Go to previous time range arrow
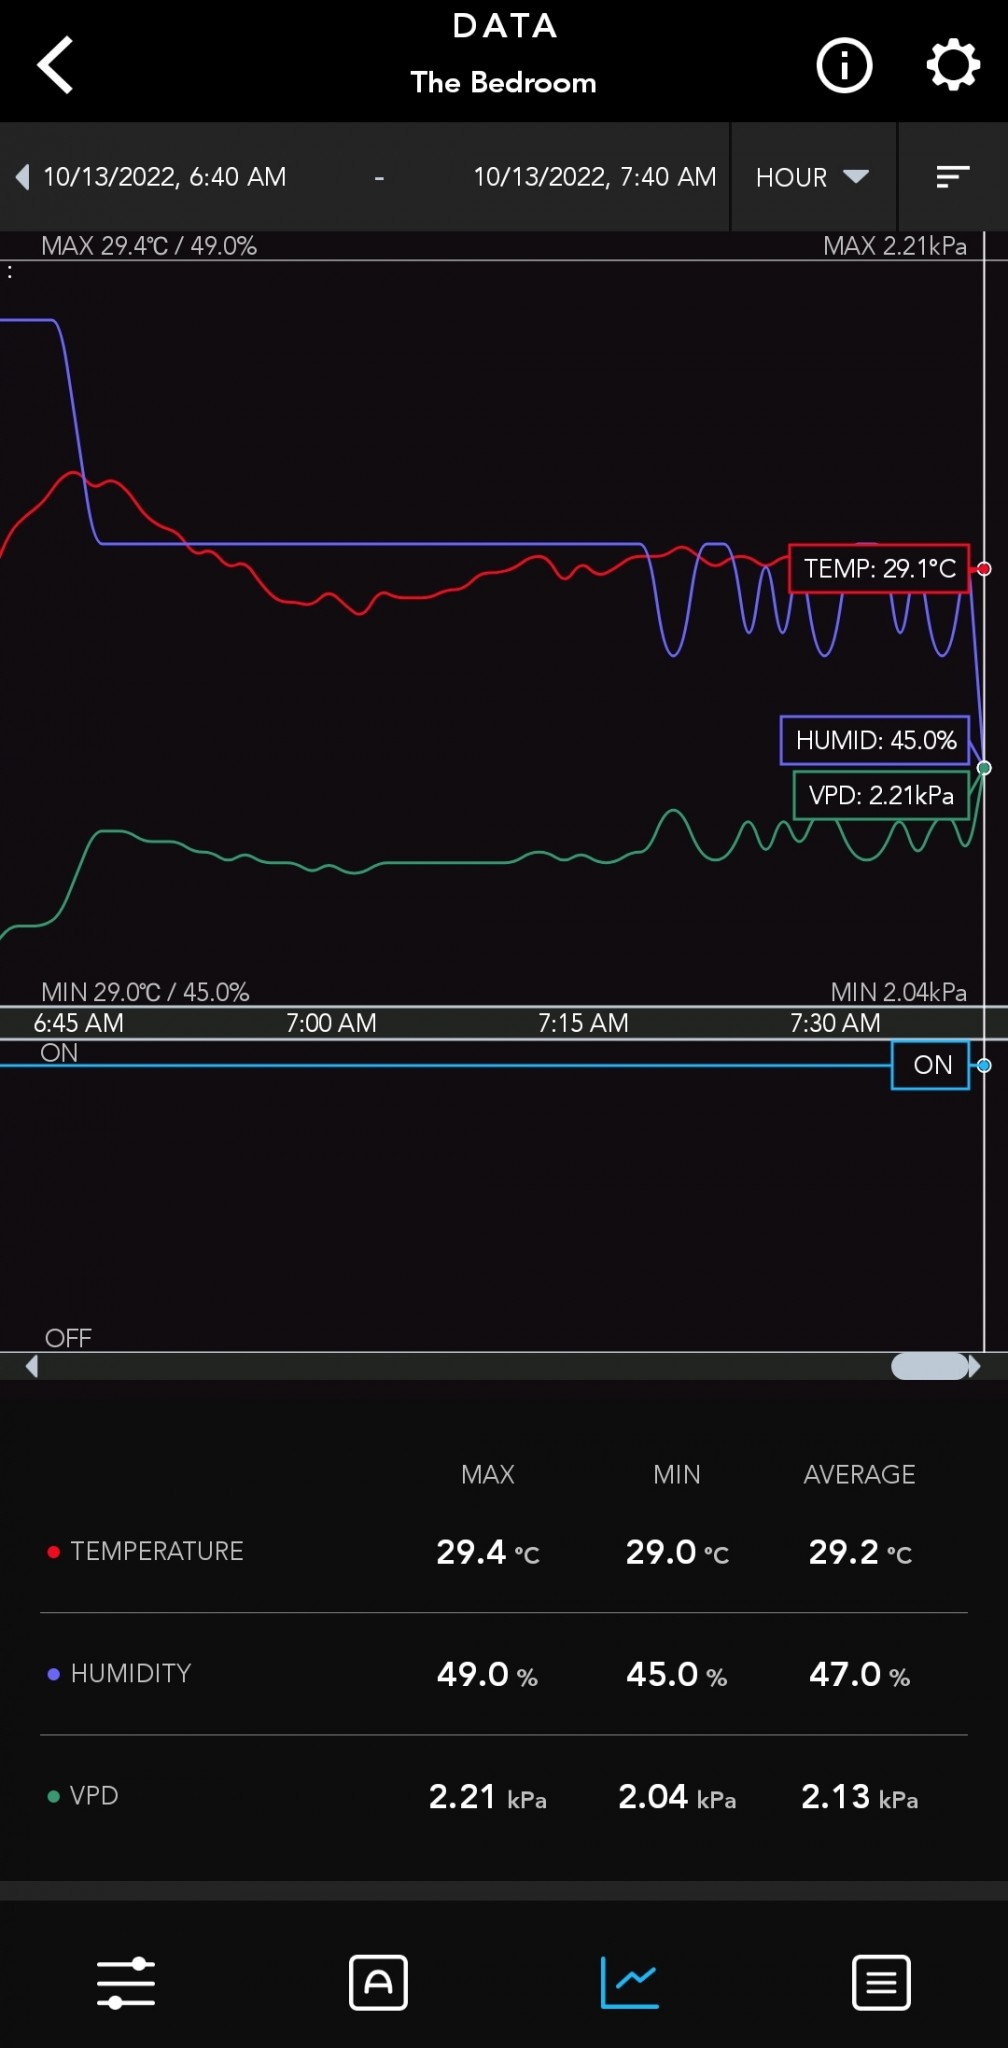 tap(22, 177)
